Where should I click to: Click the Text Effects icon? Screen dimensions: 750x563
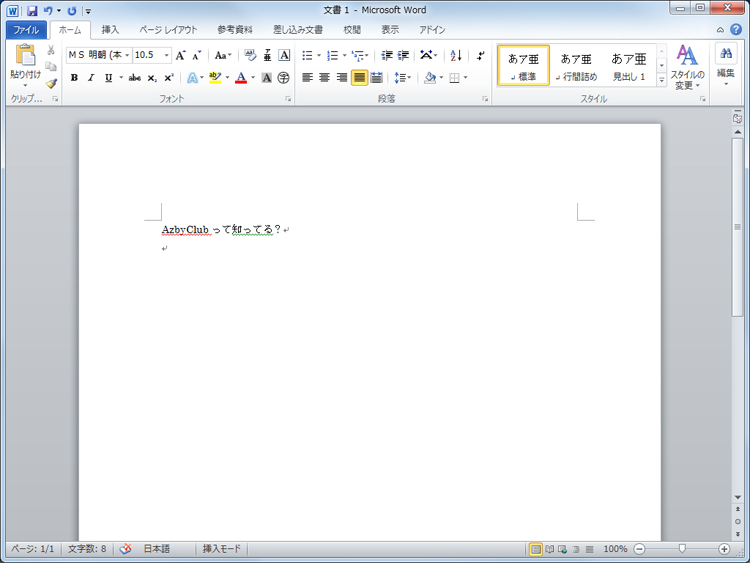pyautogui.click(x=192, y=77)
